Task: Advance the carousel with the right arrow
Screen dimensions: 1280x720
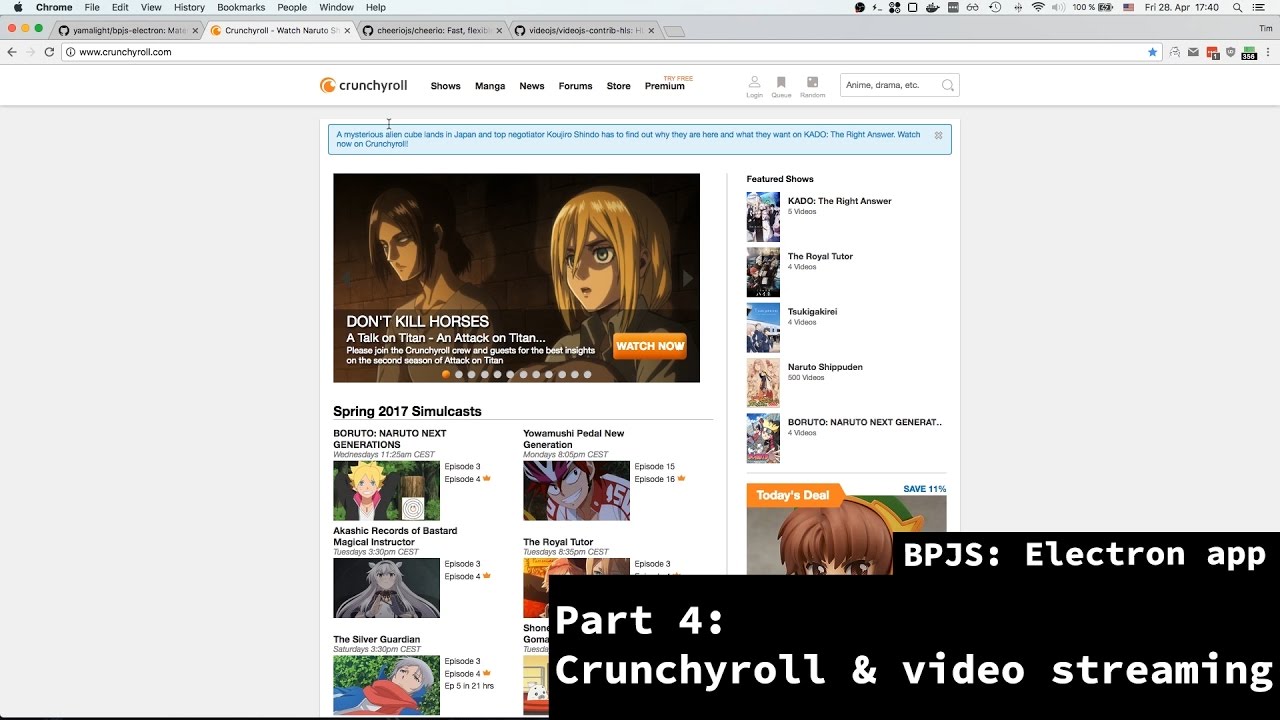Action: [687, 278]
